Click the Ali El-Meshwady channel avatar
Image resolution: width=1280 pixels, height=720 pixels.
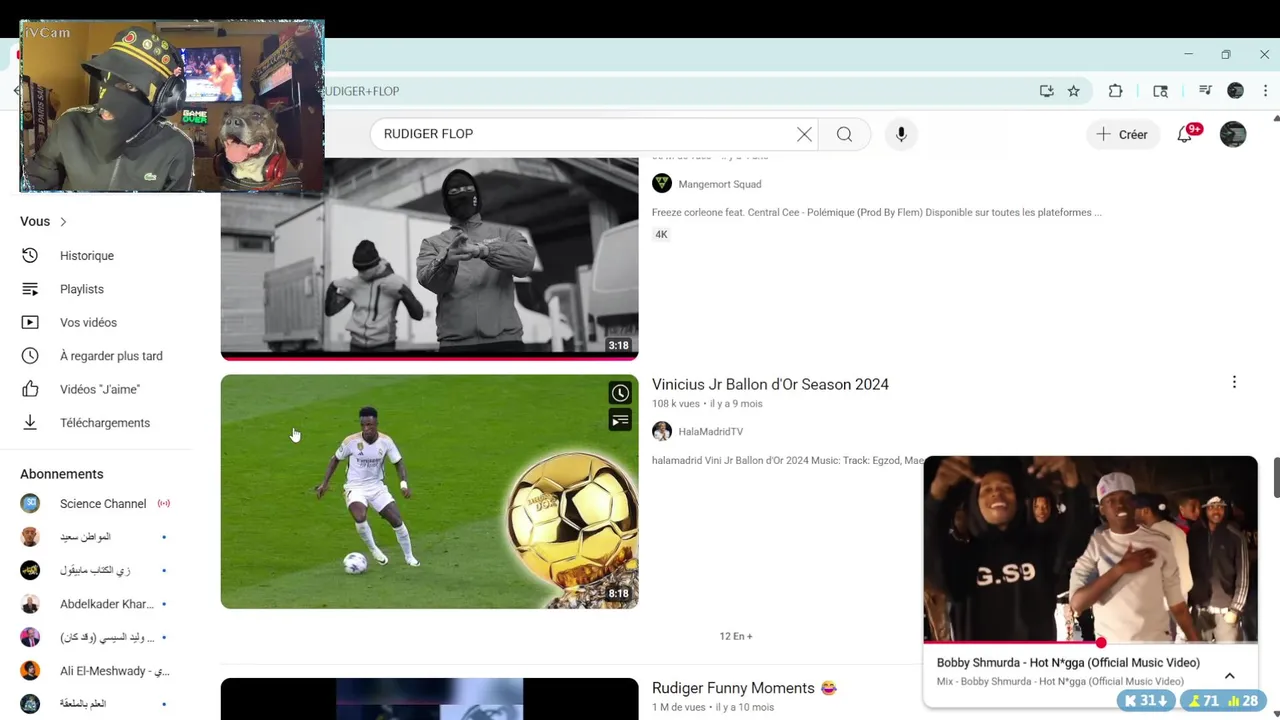(30, 671)
